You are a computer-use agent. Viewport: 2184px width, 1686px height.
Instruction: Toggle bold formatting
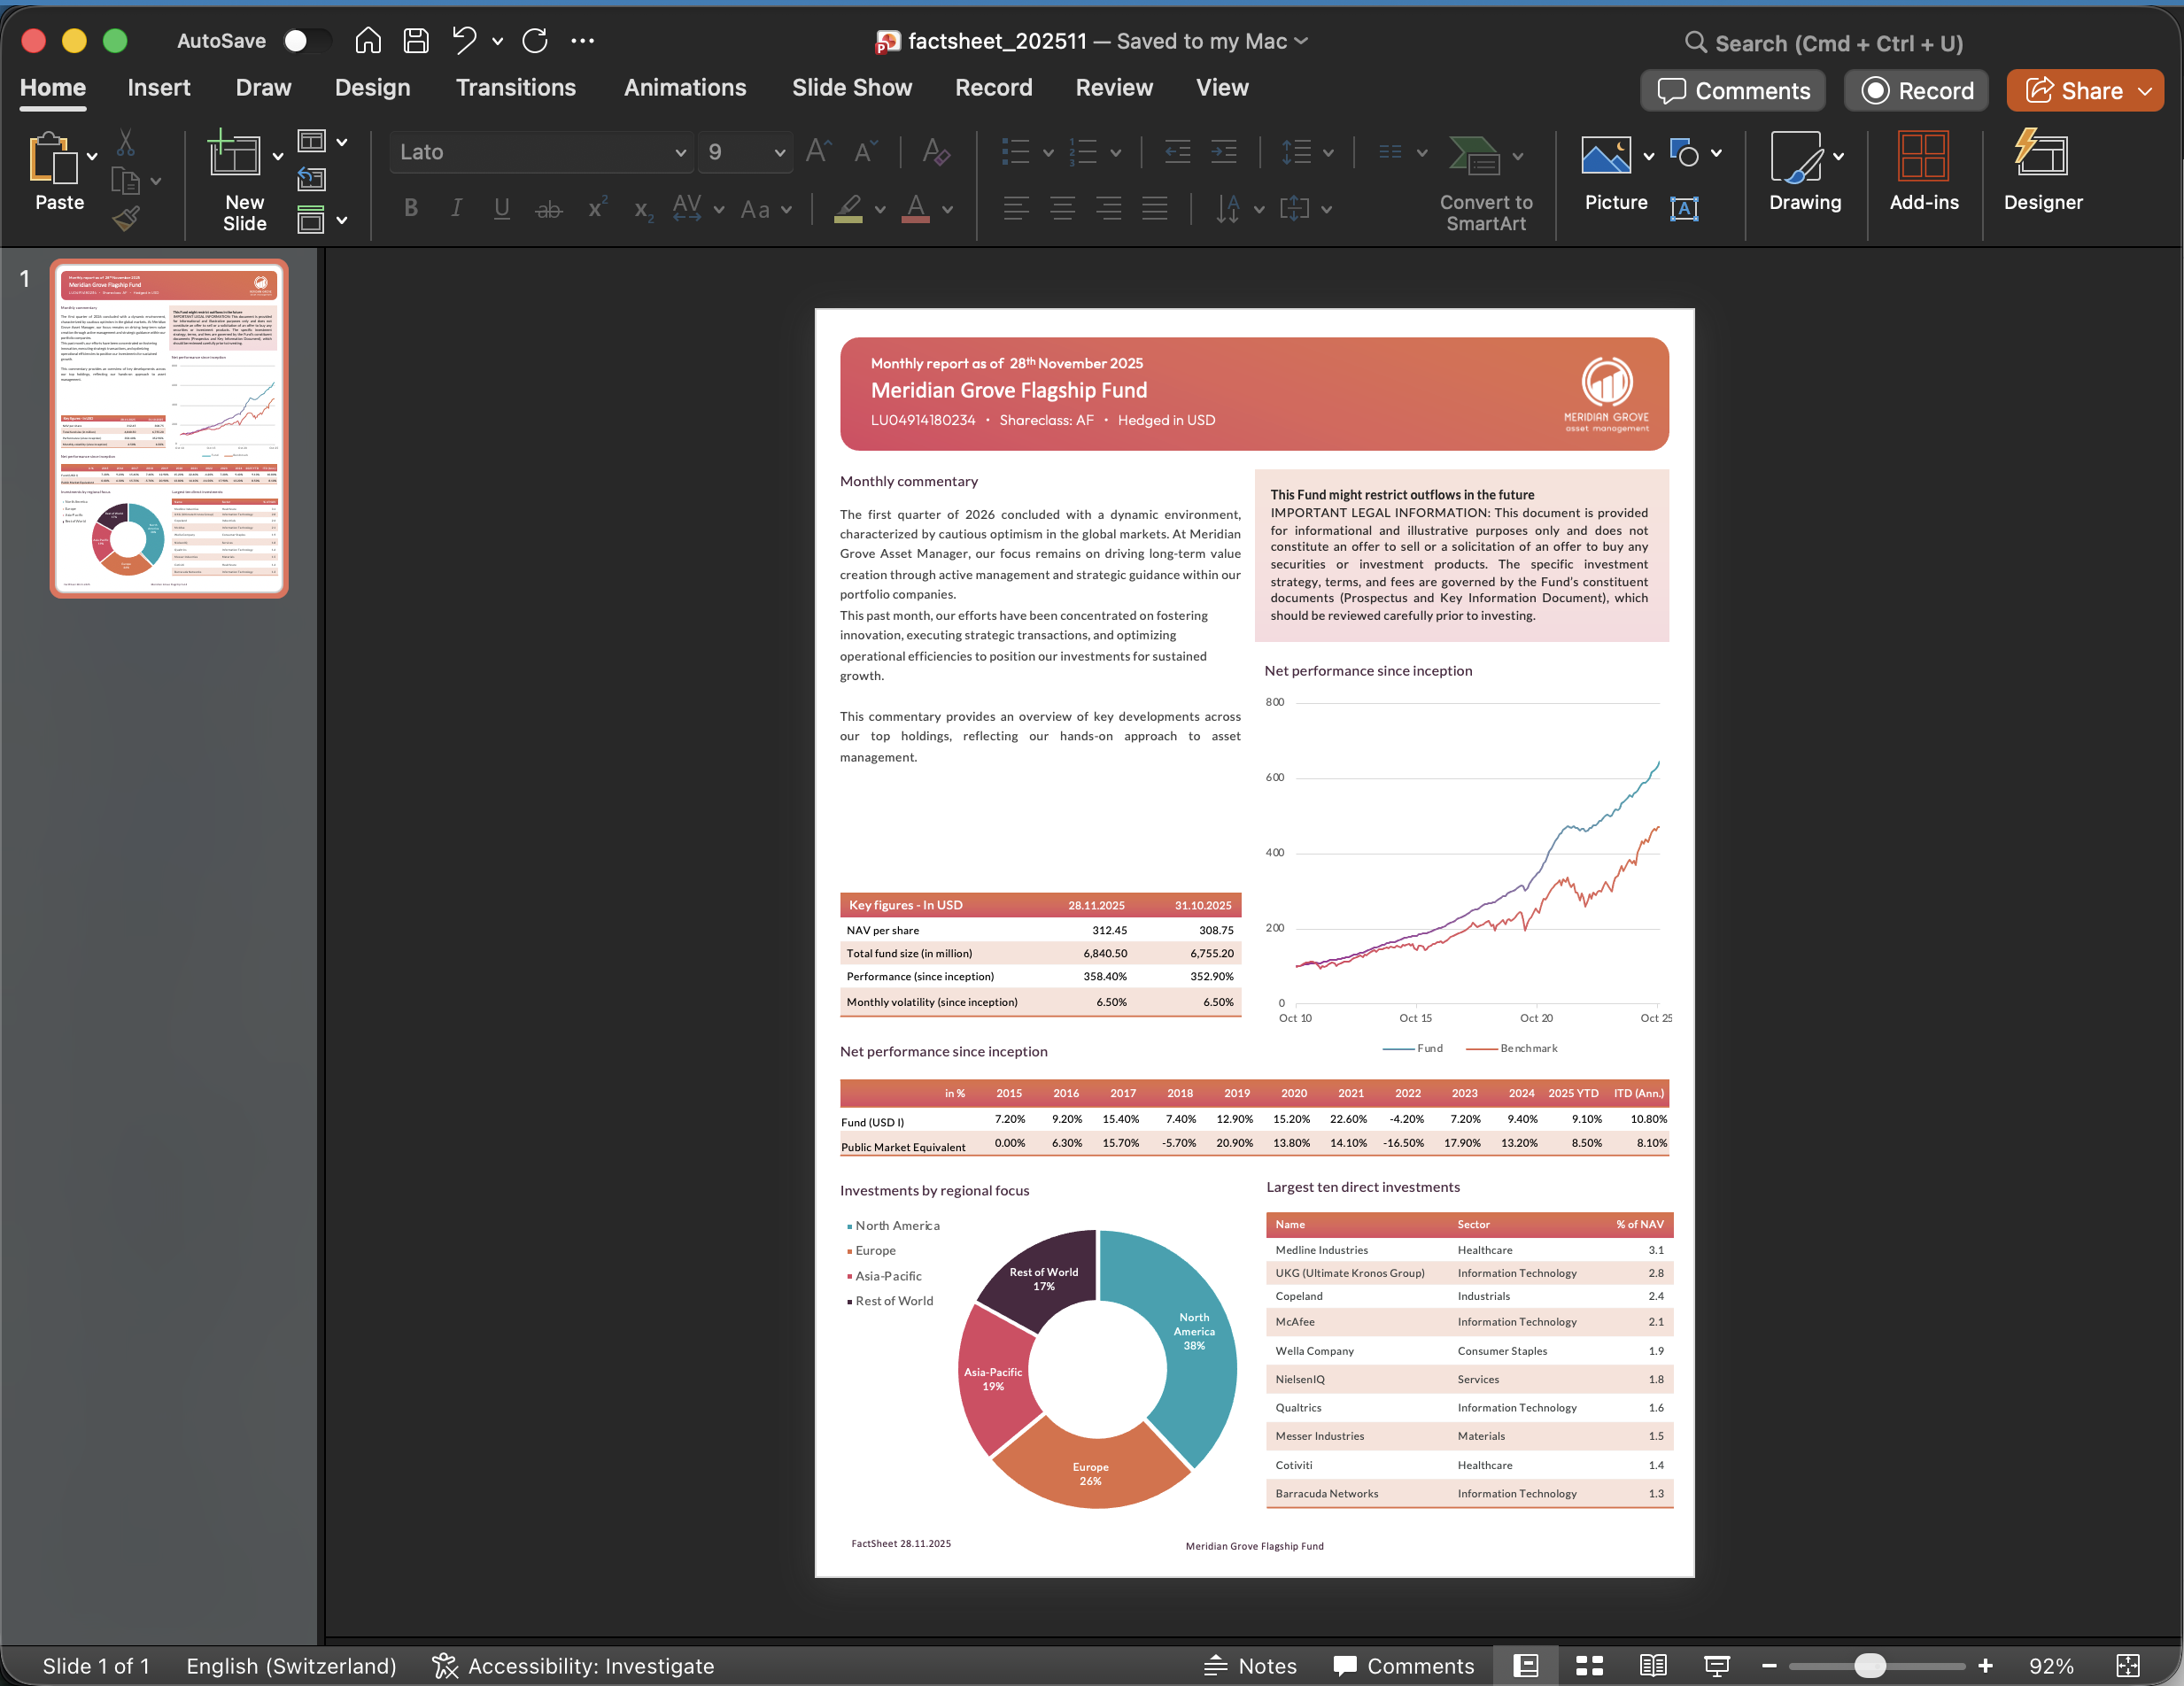point(410,208)
